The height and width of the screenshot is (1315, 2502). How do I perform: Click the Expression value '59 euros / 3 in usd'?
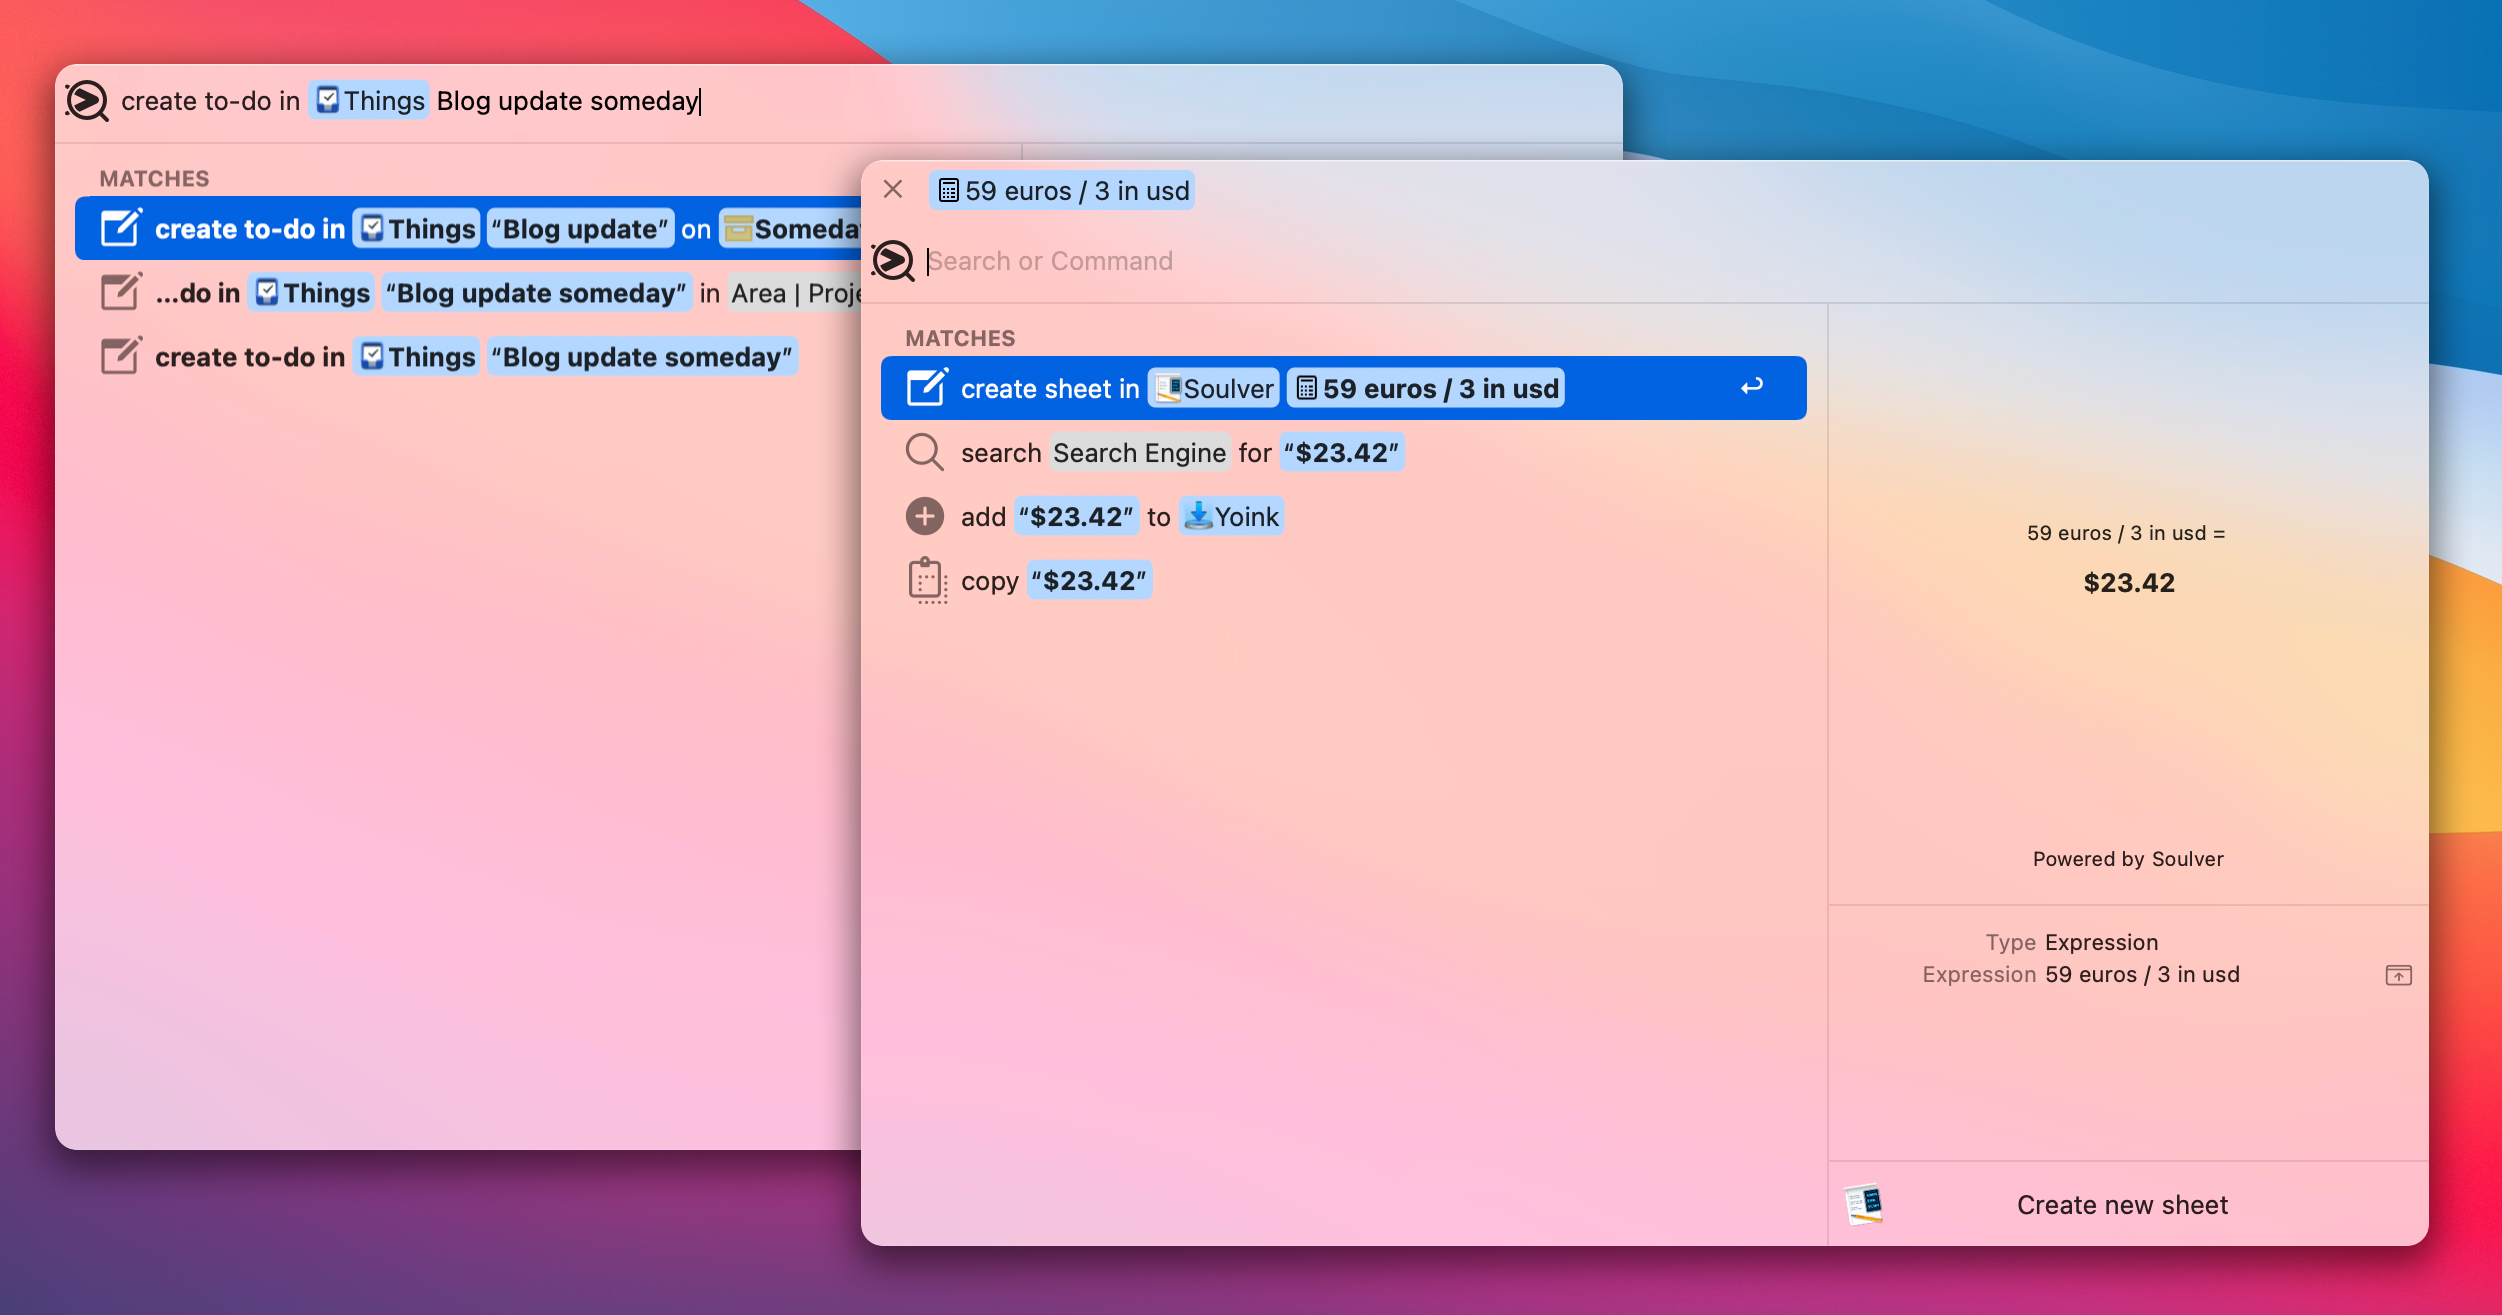(x=2142, y=974)
